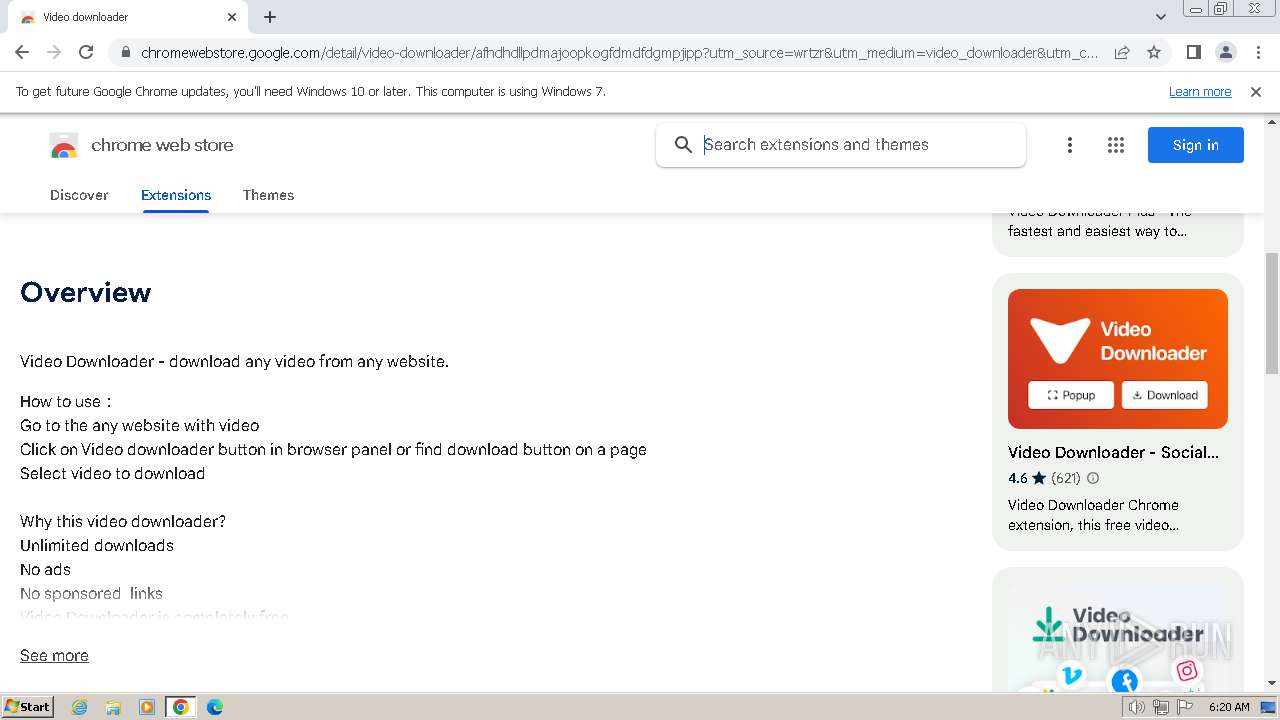Click the 'Unlimited downloads' text line

[x=97, y=545]
